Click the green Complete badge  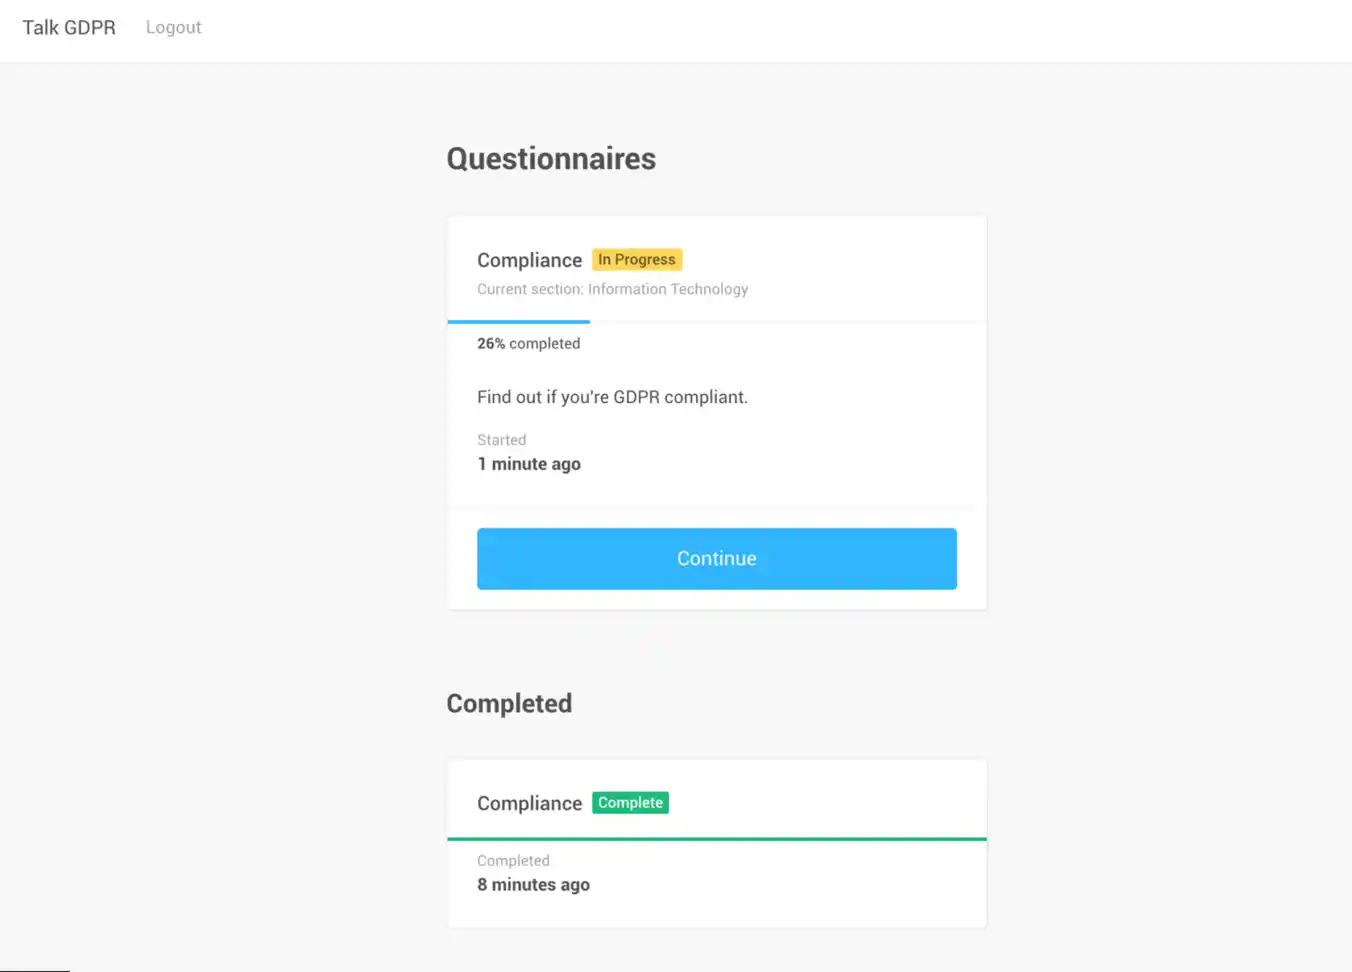(630, 803)
